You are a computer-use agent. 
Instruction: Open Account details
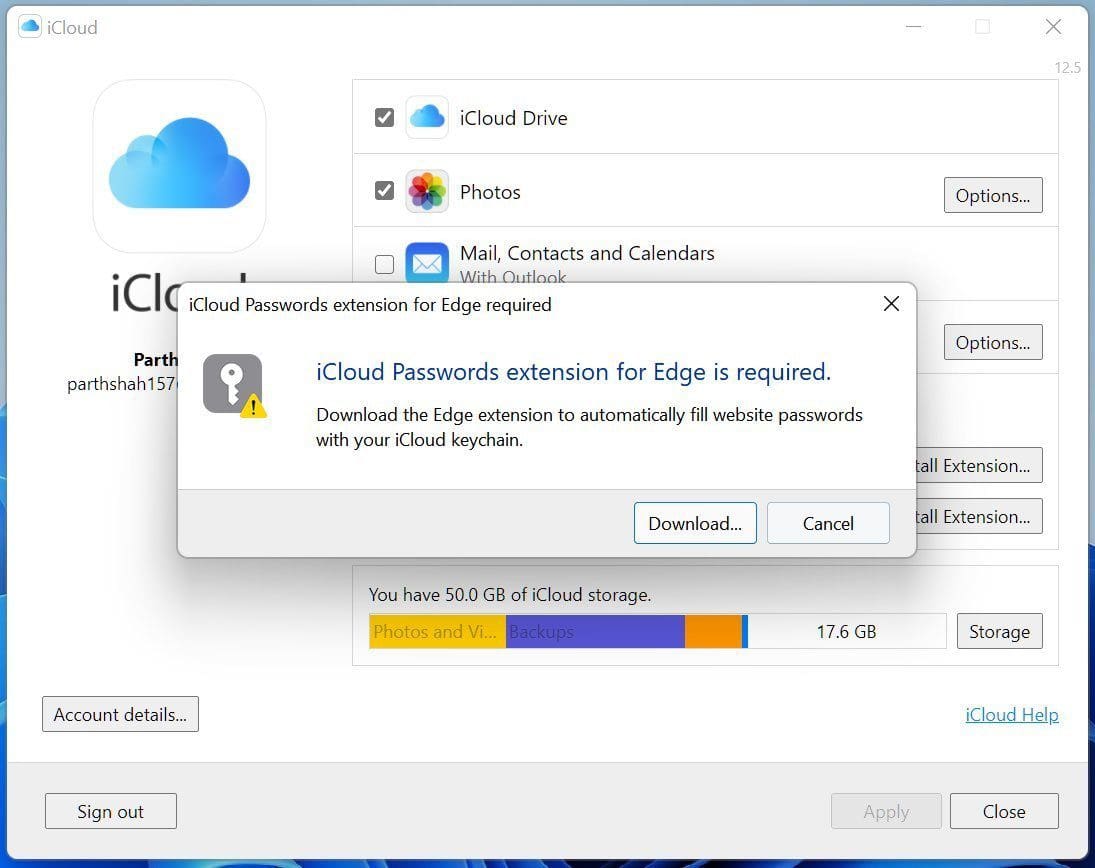pos(120,714)
